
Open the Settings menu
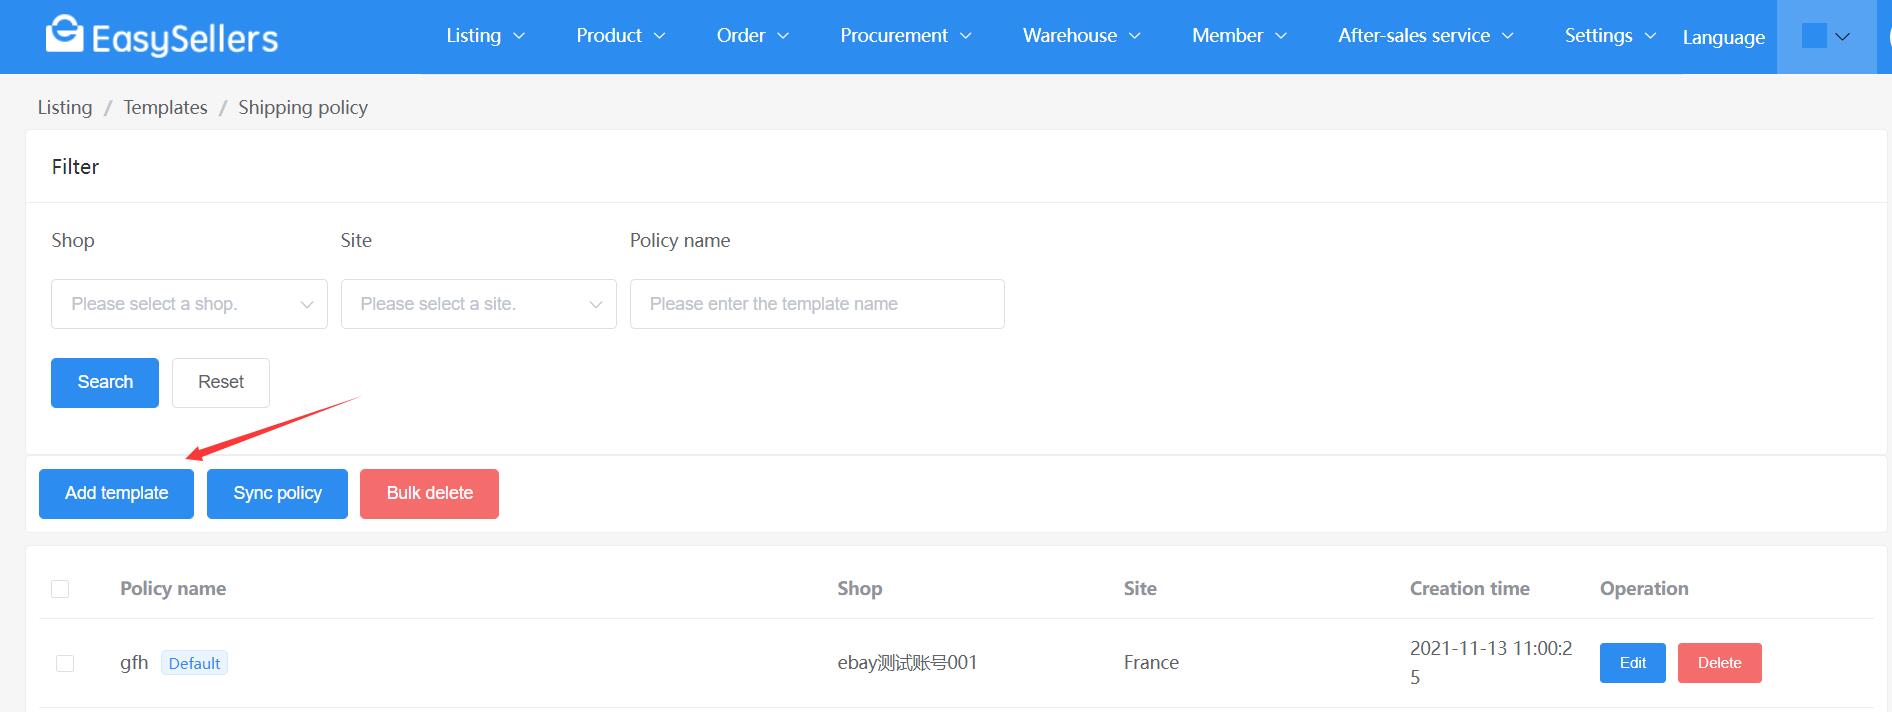tap(1611, 36)
